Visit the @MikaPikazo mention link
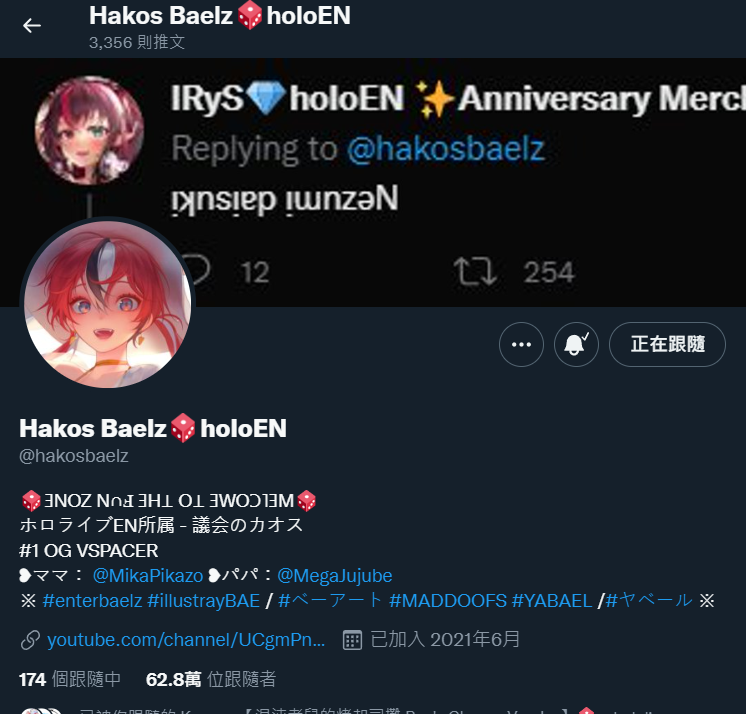The width and height of the screenshot is (746, 714). (148, 576)
